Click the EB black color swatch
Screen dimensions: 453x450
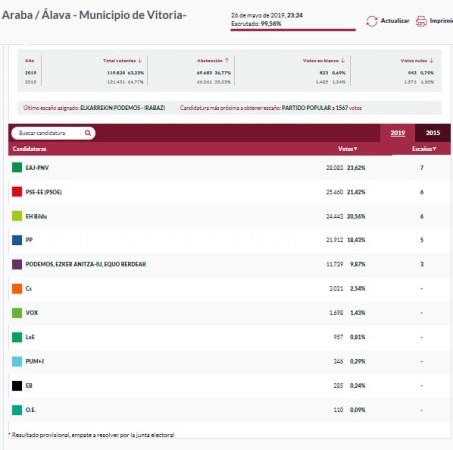(x=17, y=386)
